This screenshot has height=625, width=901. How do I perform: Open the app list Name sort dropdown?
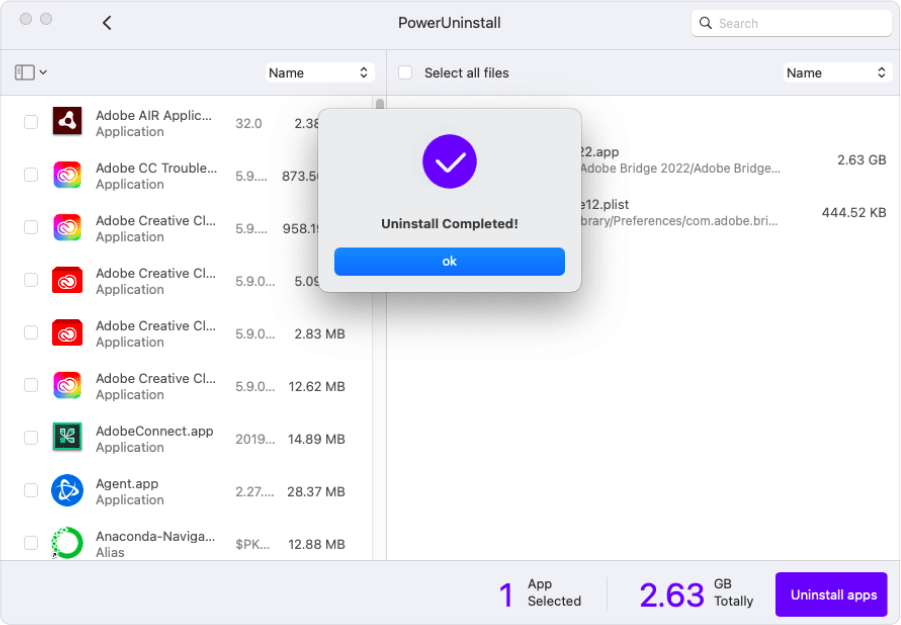319,73
